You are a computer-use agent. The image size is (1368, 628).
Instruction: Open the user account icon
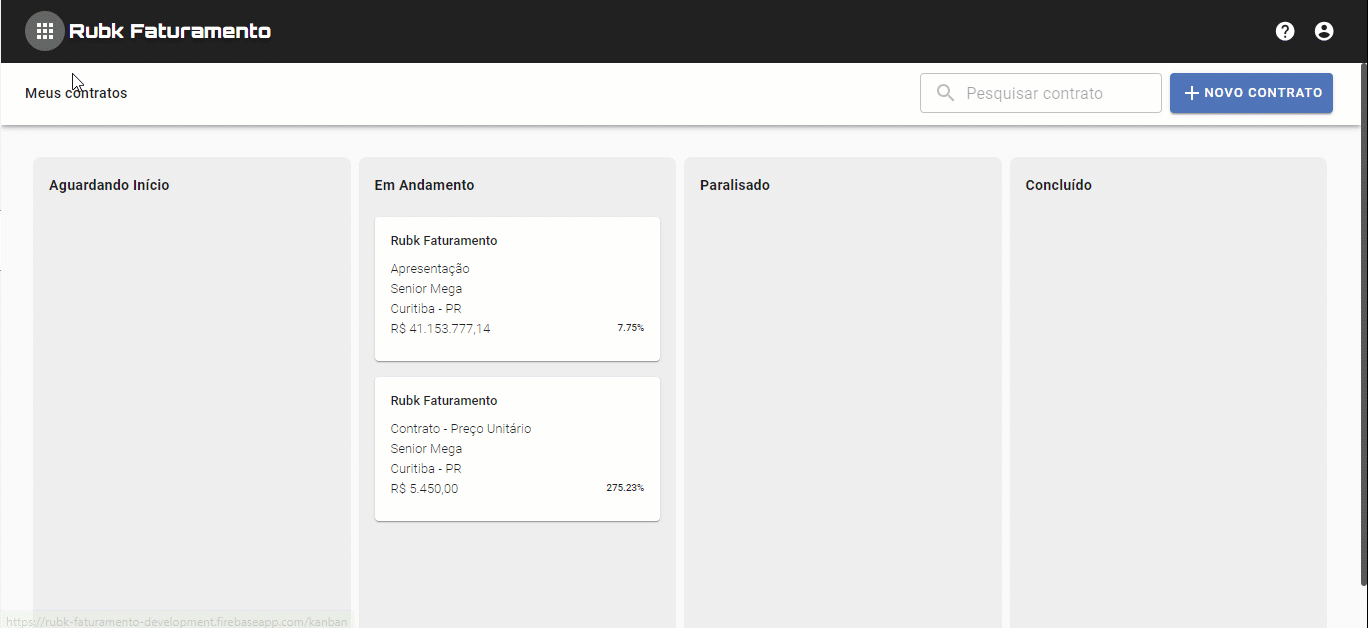1324,31
